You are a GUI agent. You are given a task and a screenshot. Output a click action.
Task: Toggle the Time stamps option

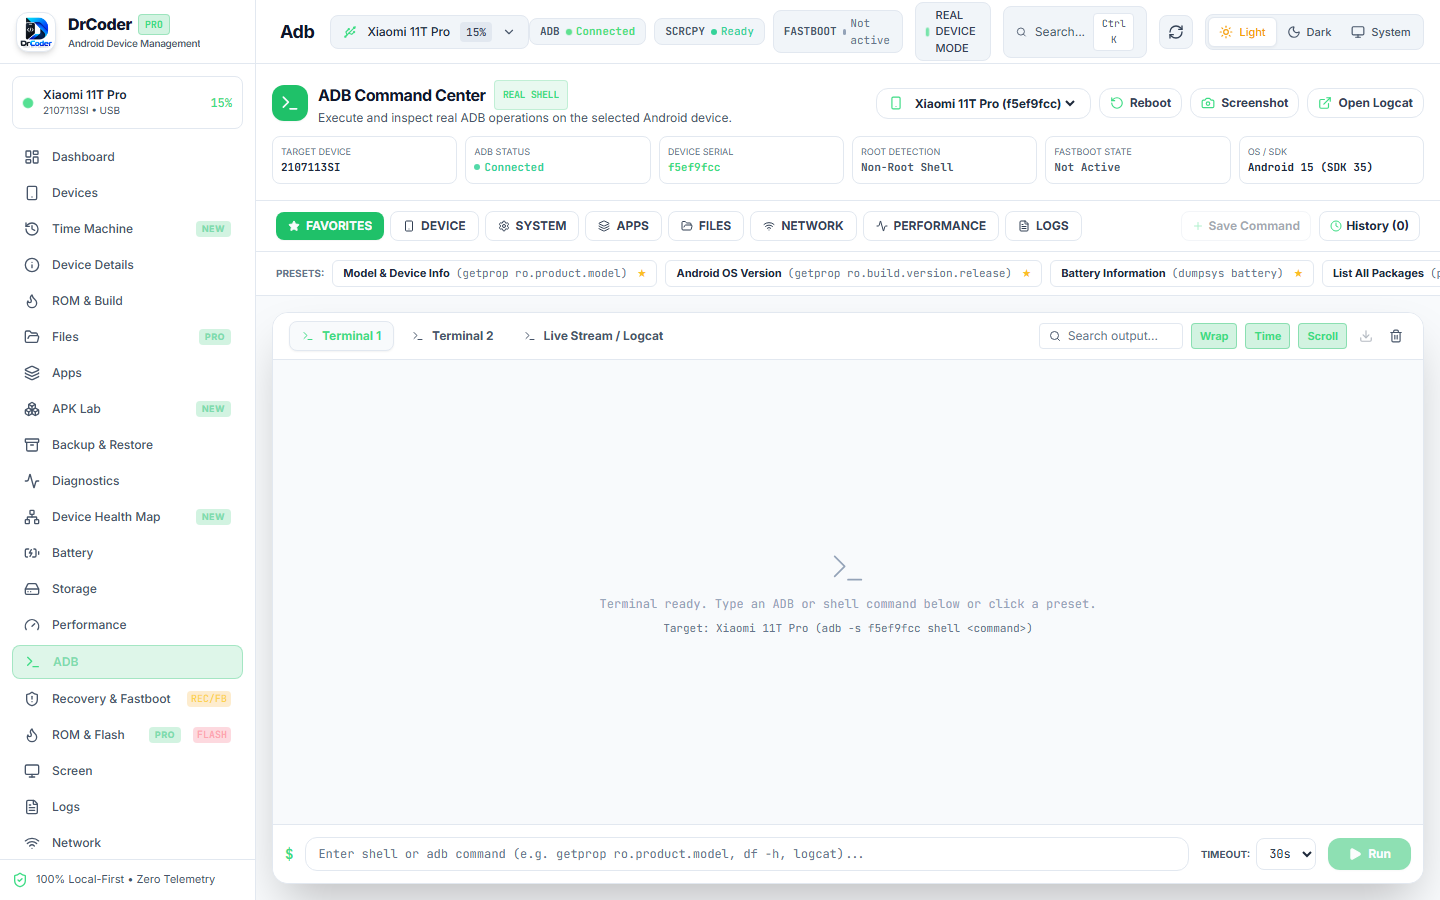1268,336
